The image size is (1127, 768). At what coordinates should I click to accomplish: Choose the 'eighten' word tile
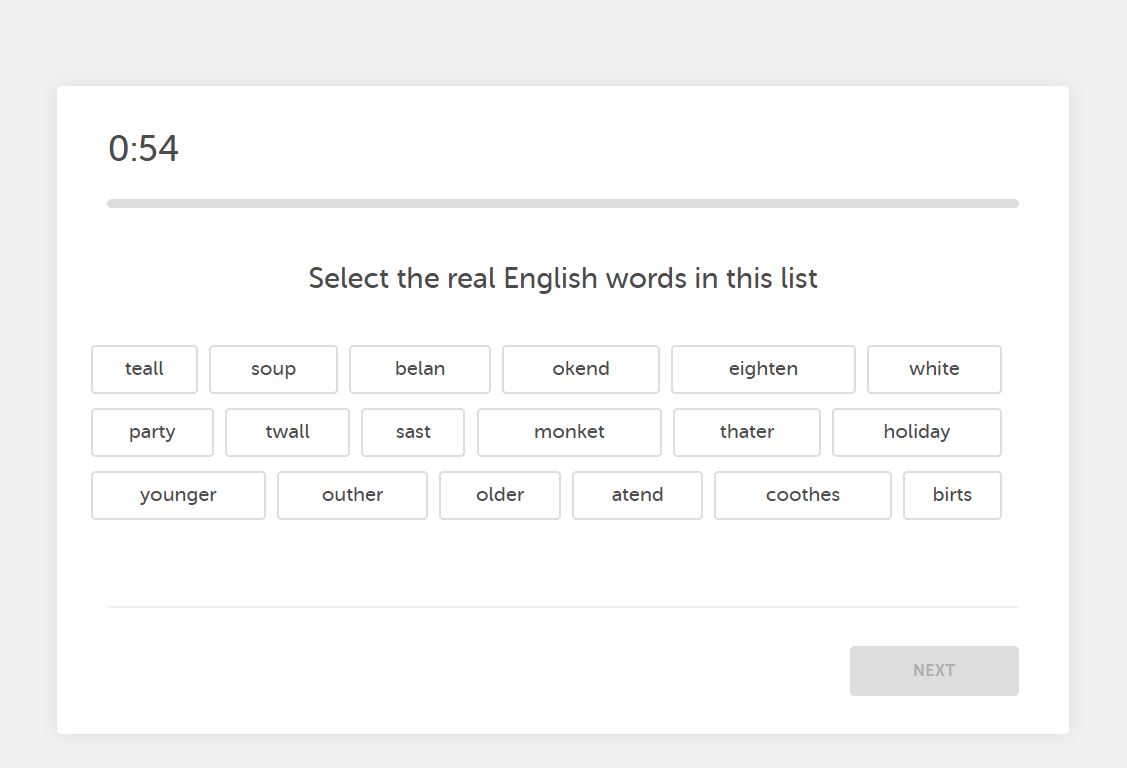pos(763,369)
